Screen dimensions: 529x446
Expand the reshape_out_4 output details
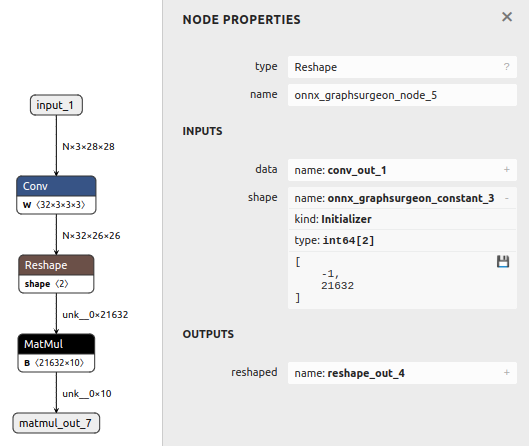pos(506,372)
